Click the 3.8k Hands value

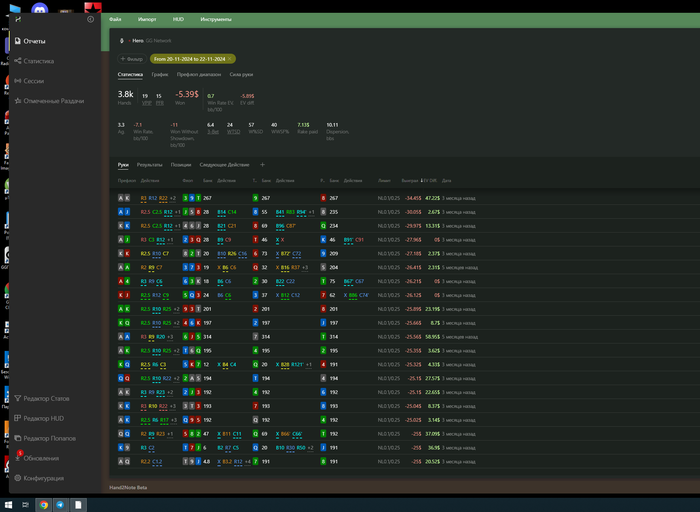(125, 94)
